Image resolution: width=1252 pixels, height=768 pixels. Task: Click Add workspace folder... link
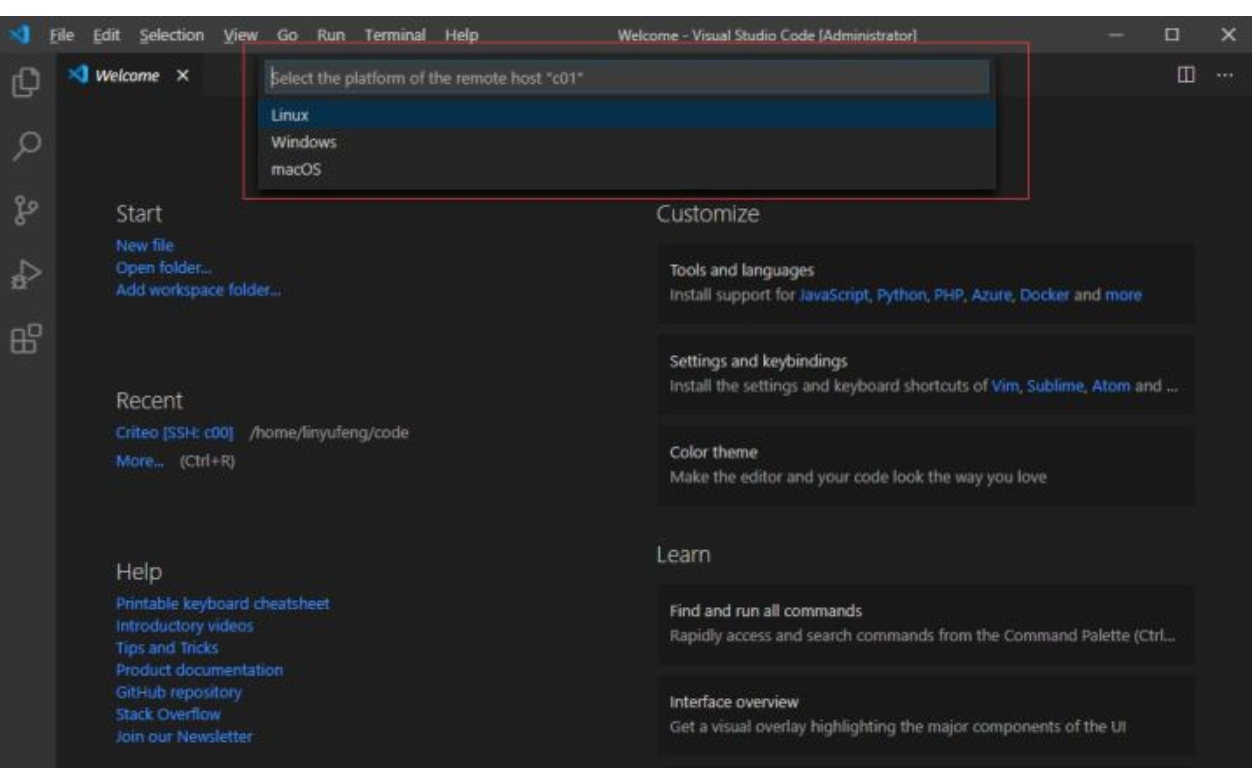click(x=198, y=290)
